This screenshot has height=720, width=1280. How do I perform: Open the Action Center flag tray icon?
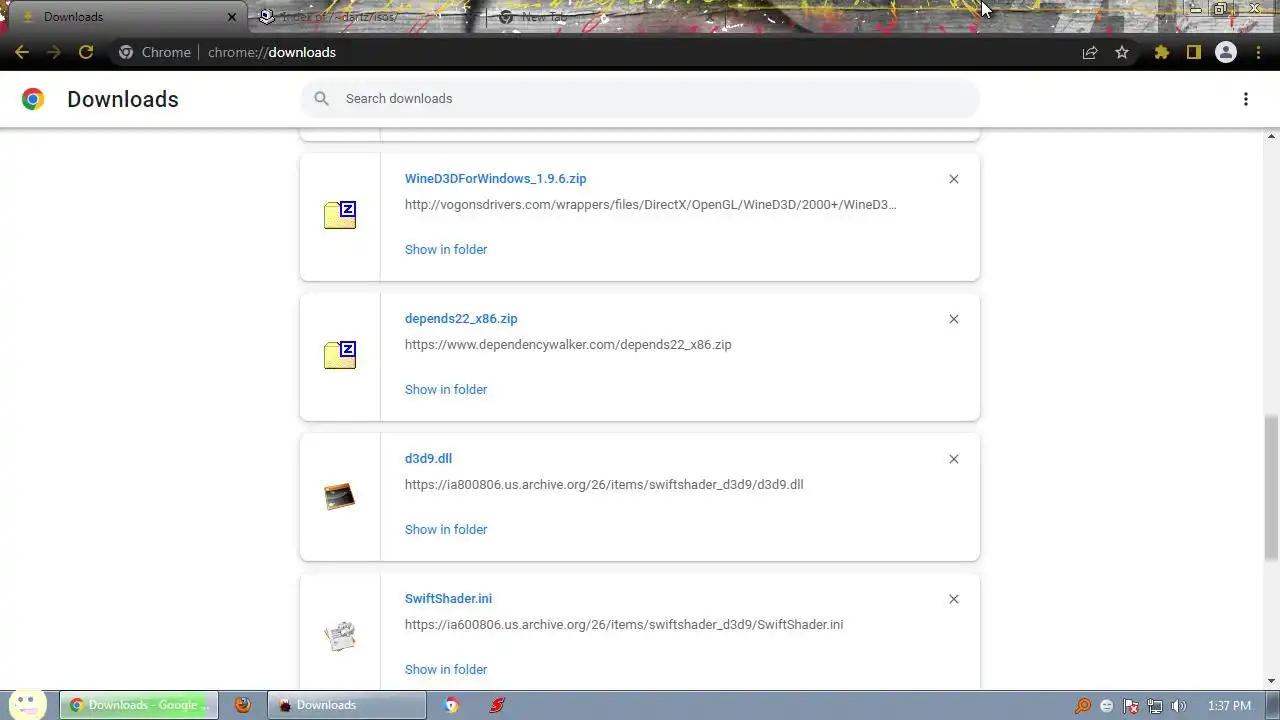click(x=1131, y=706)
